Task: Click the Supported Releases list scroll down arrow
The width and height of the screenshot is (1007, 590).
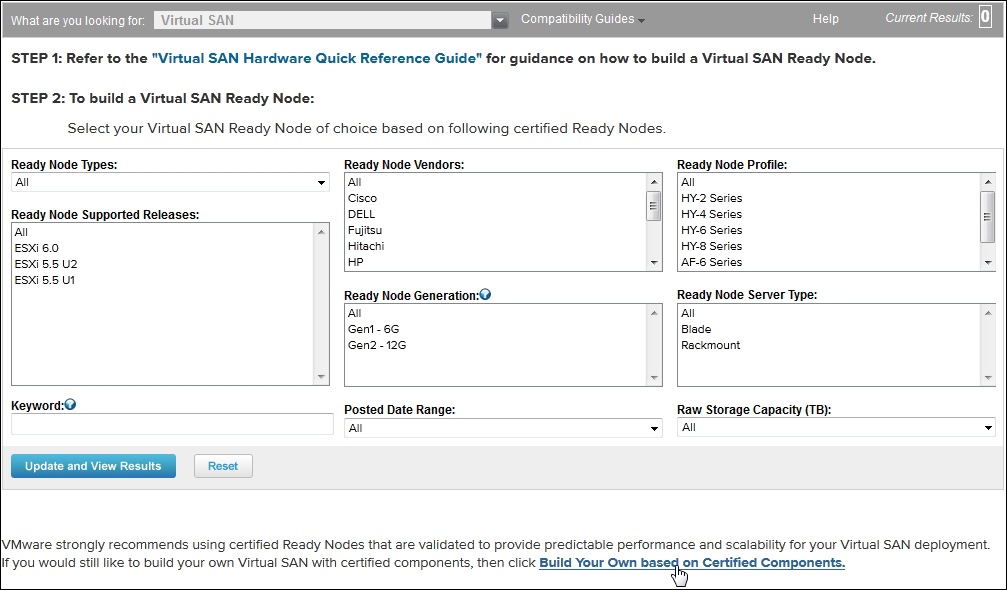Action: pyautogui.click(x=321, y=377)
